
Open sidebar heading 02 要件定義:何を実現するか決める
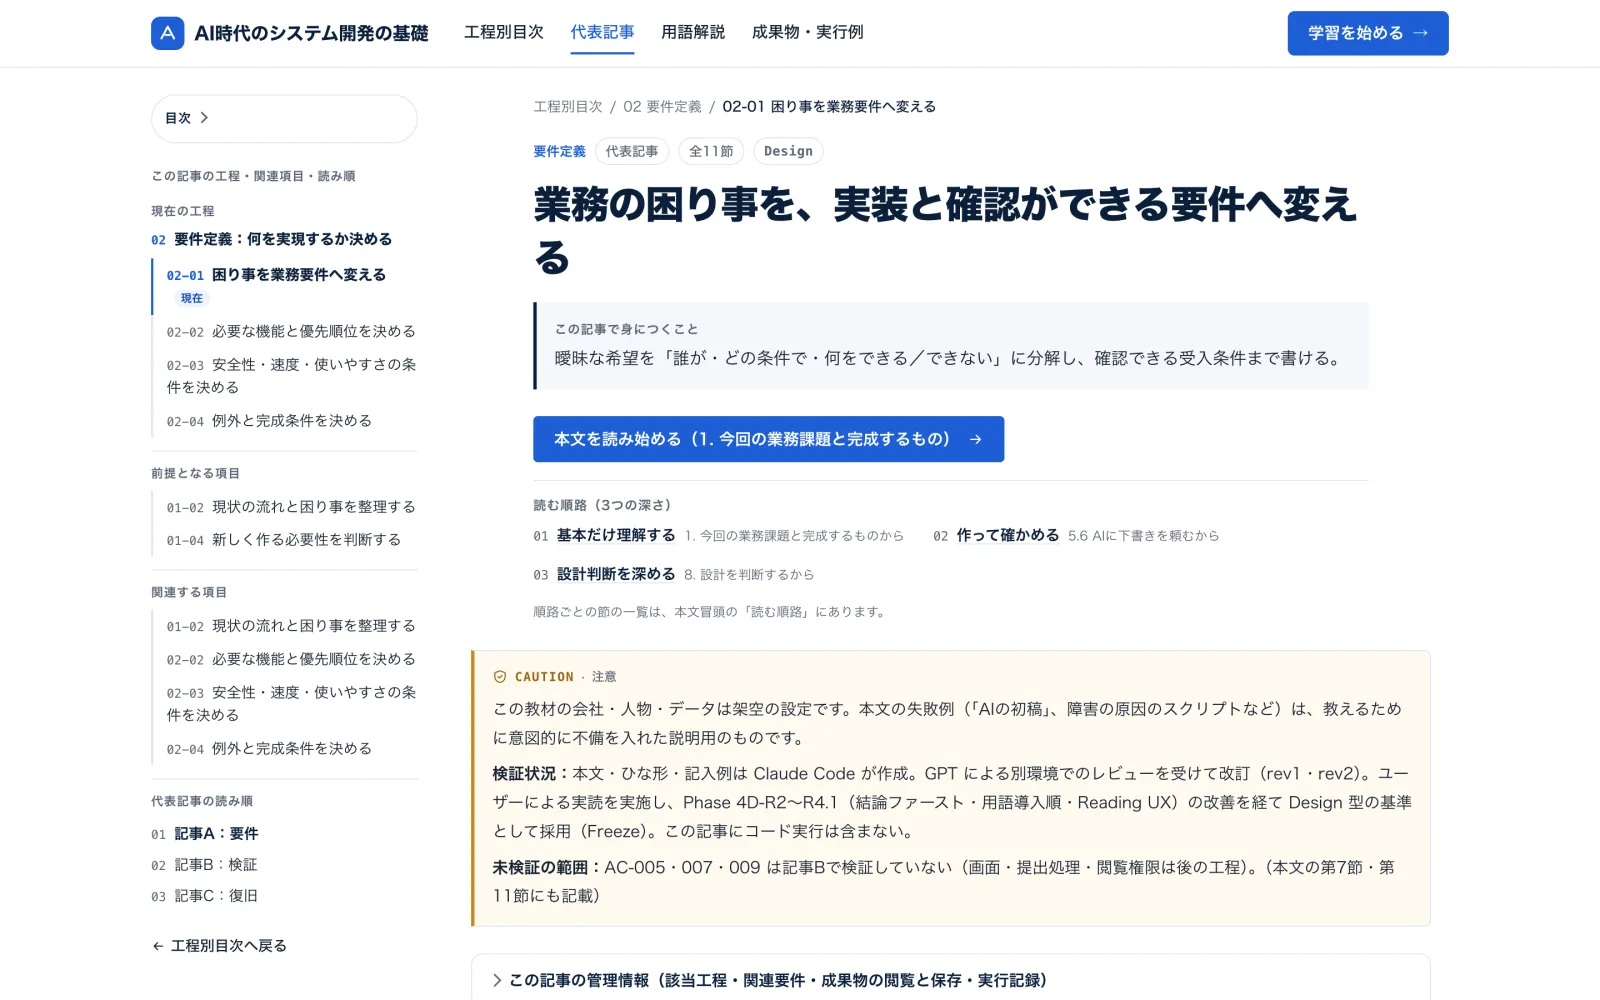pyautogui.click(x=272, y=239)
